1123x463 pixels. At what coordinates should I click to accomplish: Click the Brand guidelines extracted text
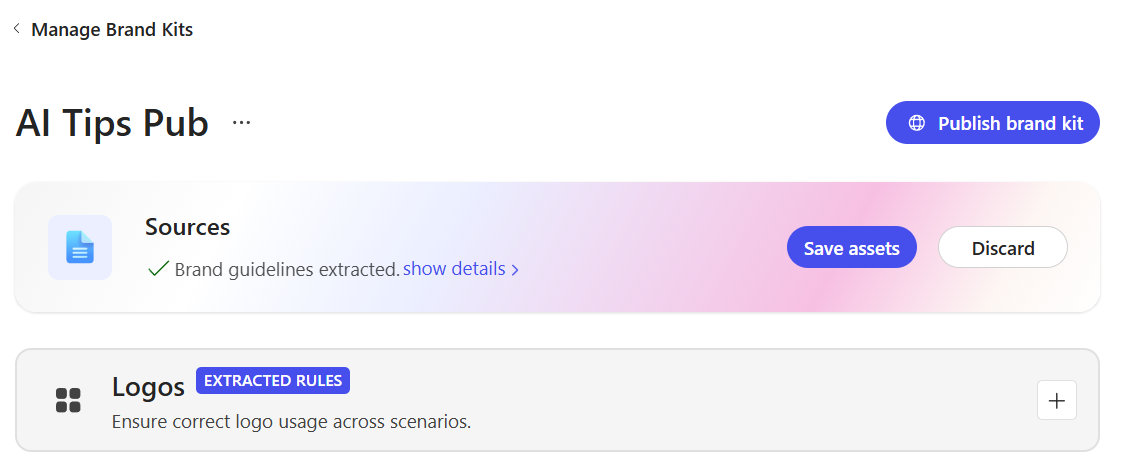pos(287,269)
